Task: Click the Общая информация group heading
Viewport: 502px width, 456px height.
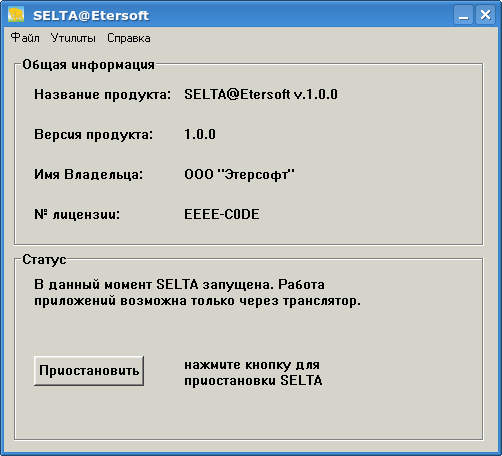Action: pyautogui.click(x=88, y=65)
